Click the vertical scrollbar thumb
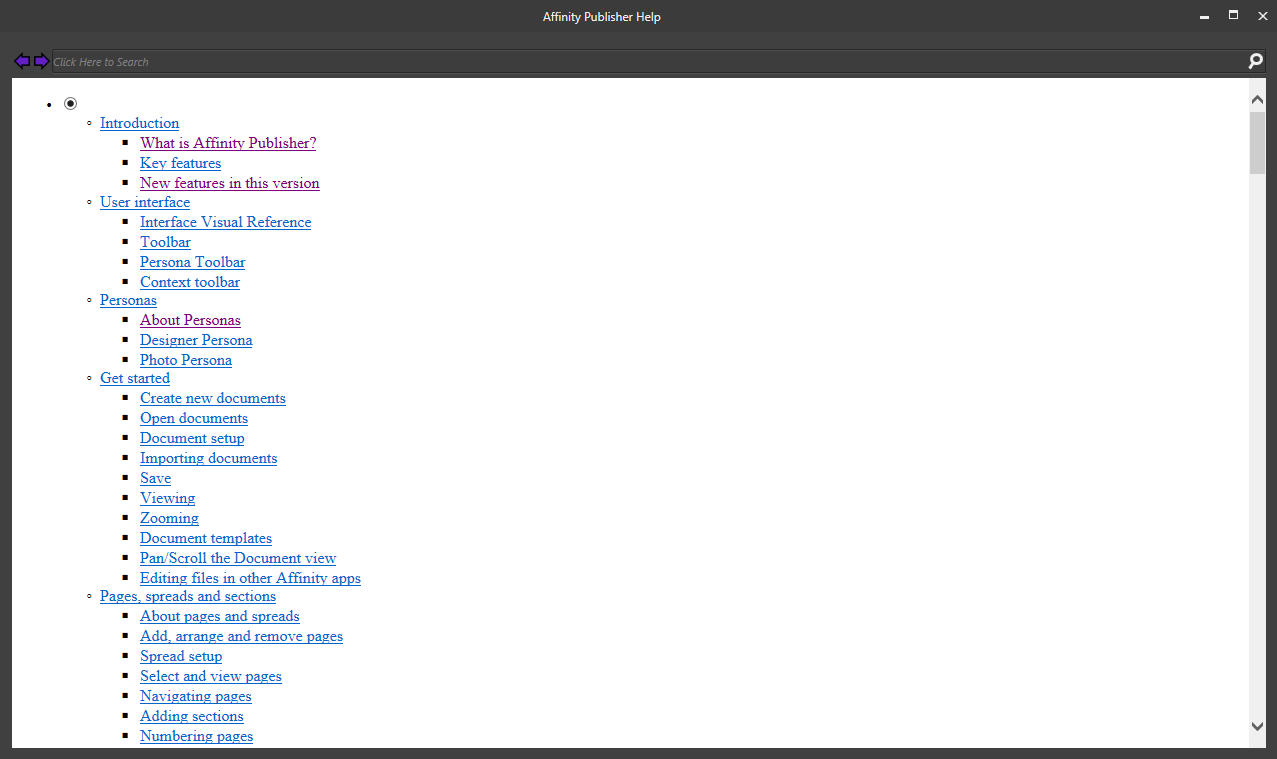The image size is (1277, 759). [x=1257, y=142]
